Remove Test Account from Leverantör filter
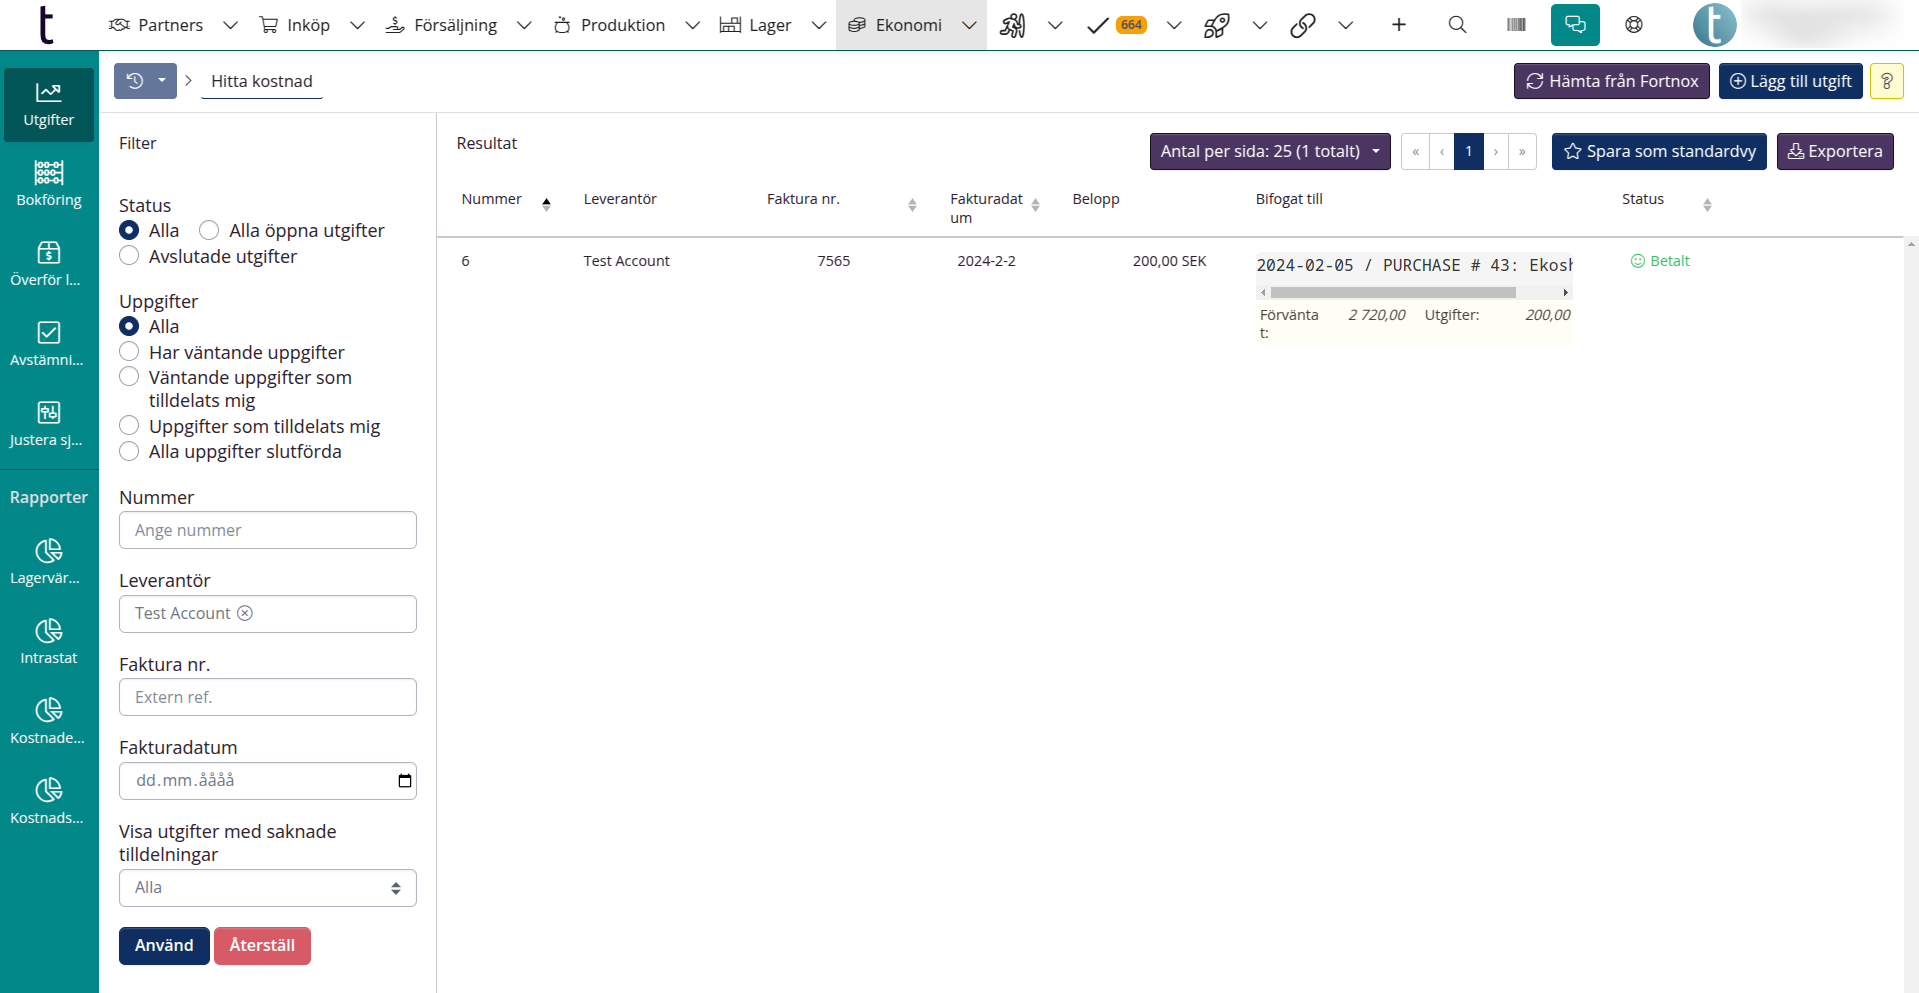This screenshot has height=993, width=1919. (245, 613)
